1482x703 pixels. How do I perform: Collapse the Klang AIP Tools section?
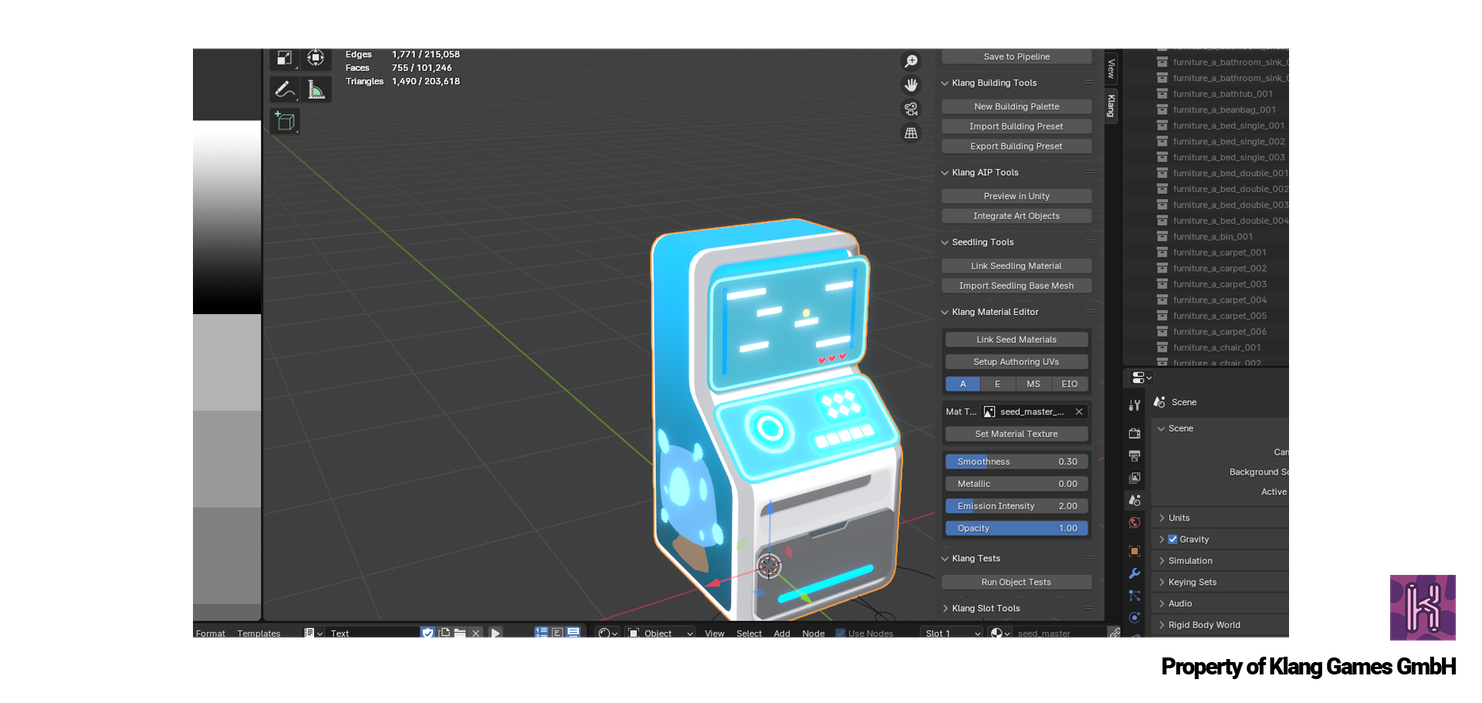946,173
